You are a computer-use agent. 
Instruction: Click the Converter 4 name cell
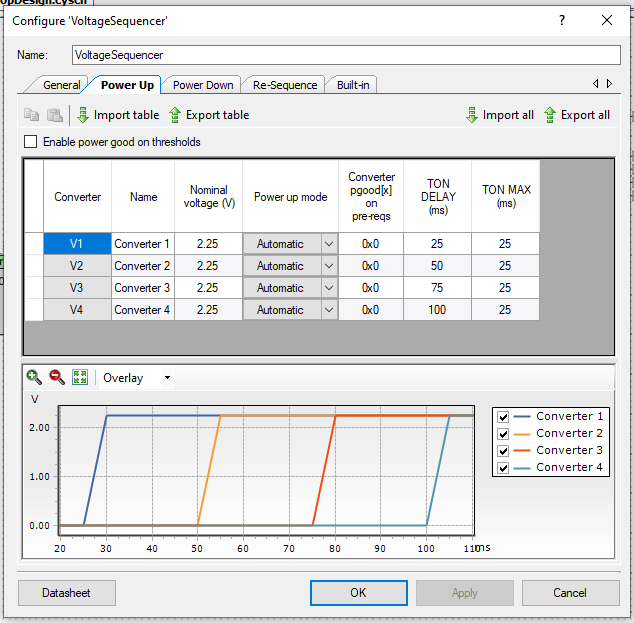tap(143, 310)
